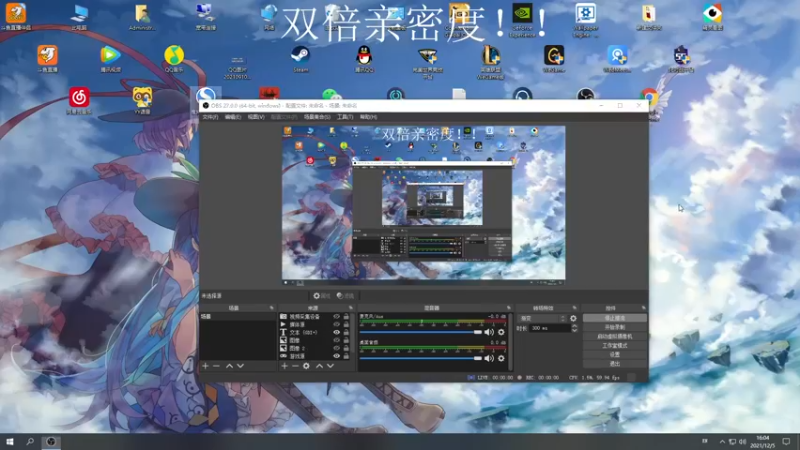
Task: Remove selected source with minus icon
Action: pyautogui.click(x=295, y=366)
